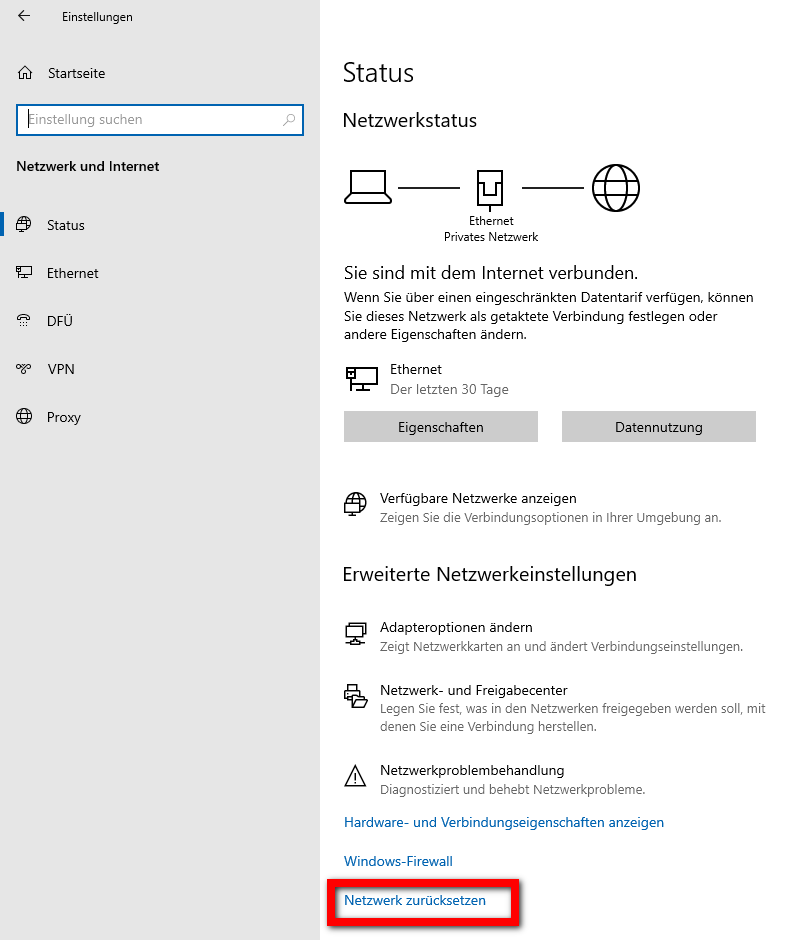
Task: Click the Netzwerkstatus heading
Action: [410, 120]
